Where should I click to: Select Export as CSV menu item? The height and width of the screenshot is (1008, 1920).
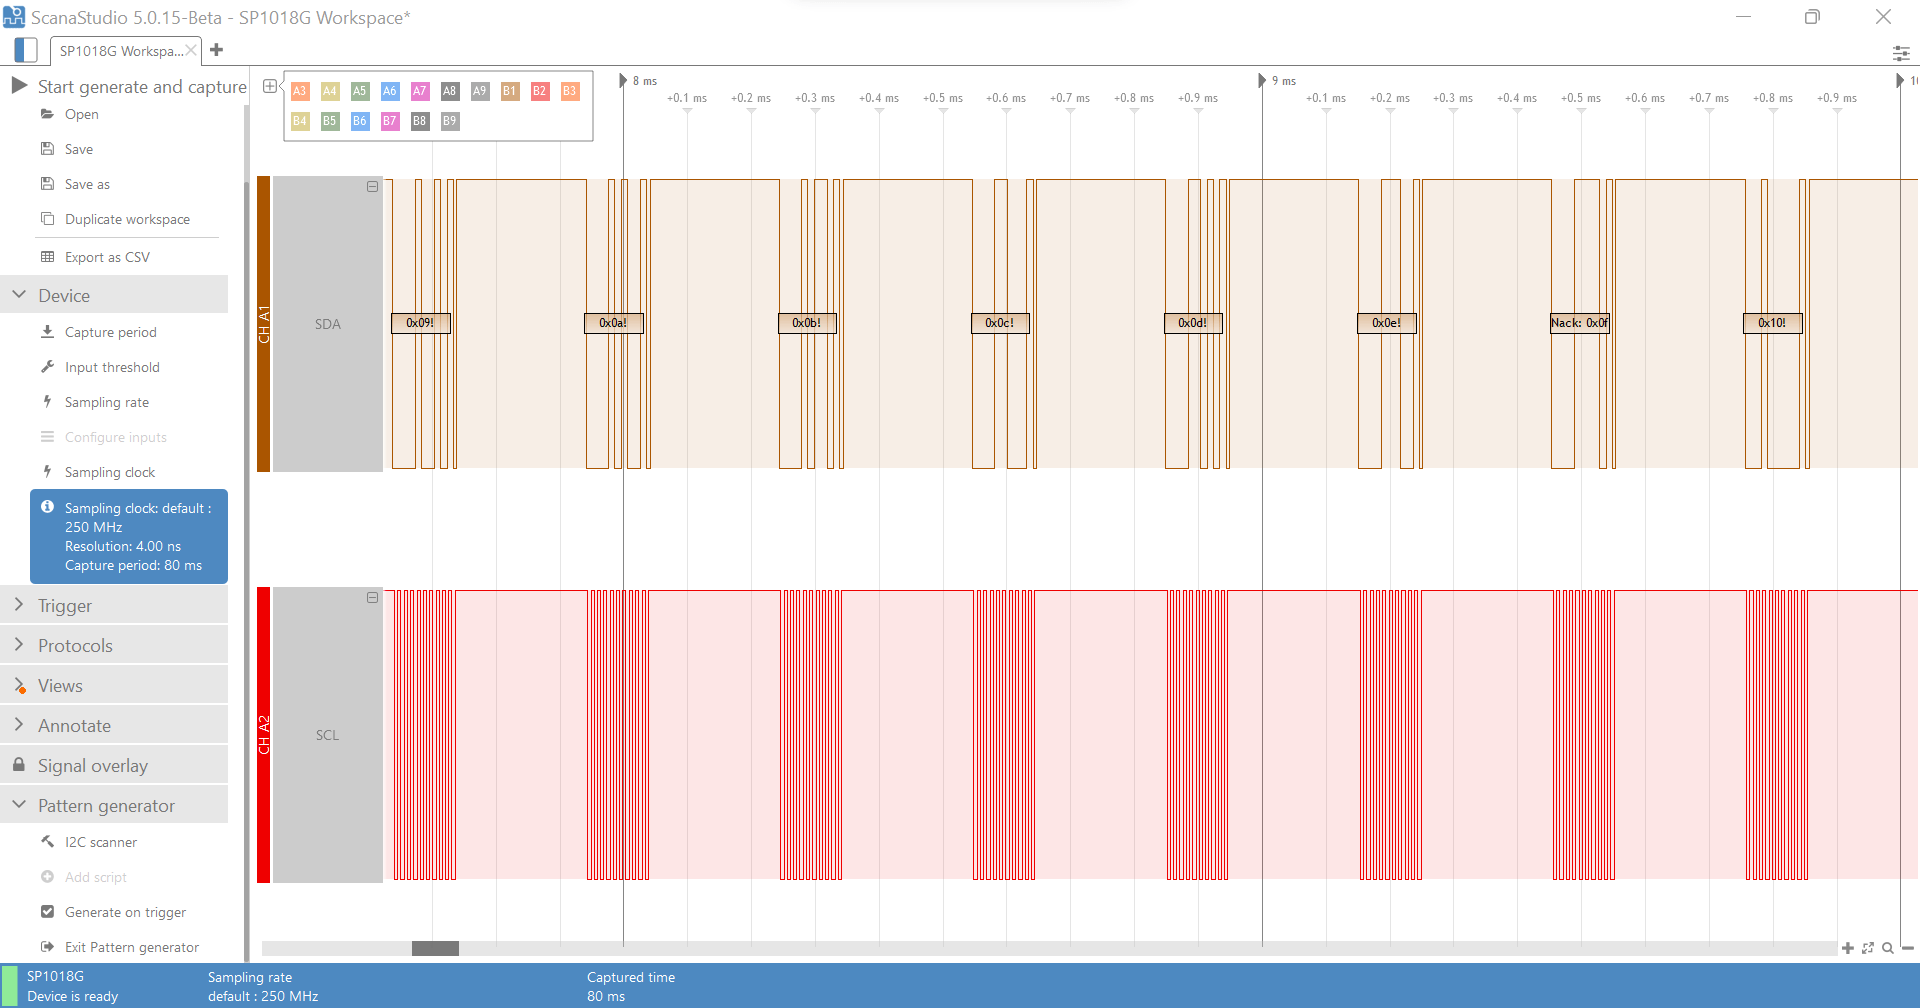pyautogui.click(x=107, y=257)
